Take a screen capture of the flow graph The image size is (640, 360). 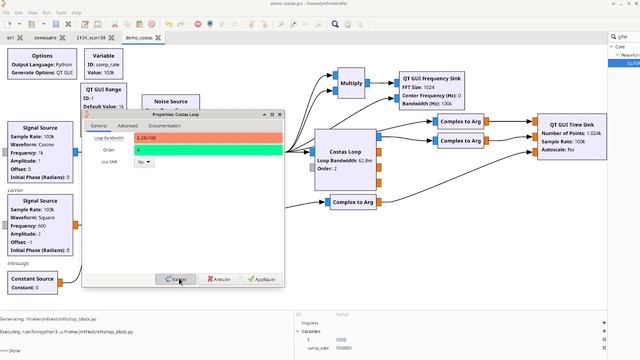(98, 24)
